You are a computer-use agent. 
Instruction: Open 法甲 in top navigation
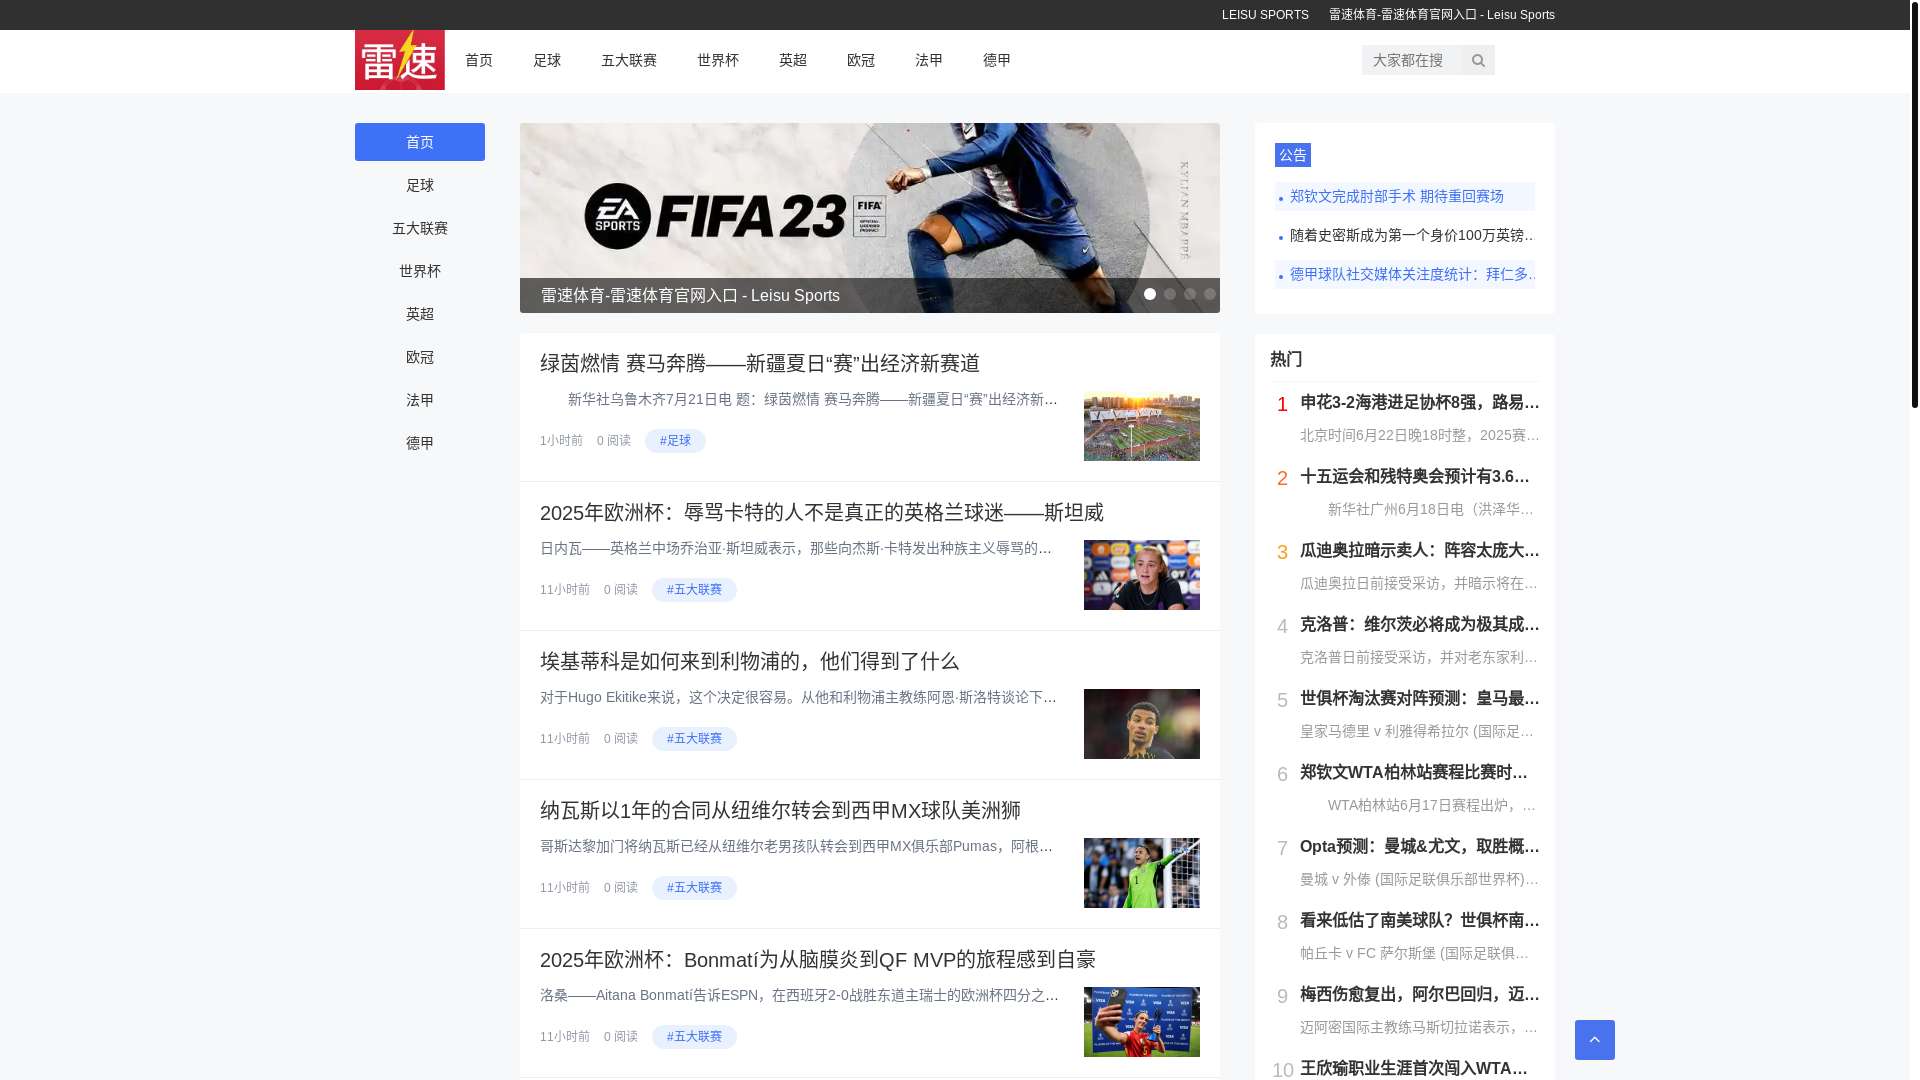tap(929, 60)
